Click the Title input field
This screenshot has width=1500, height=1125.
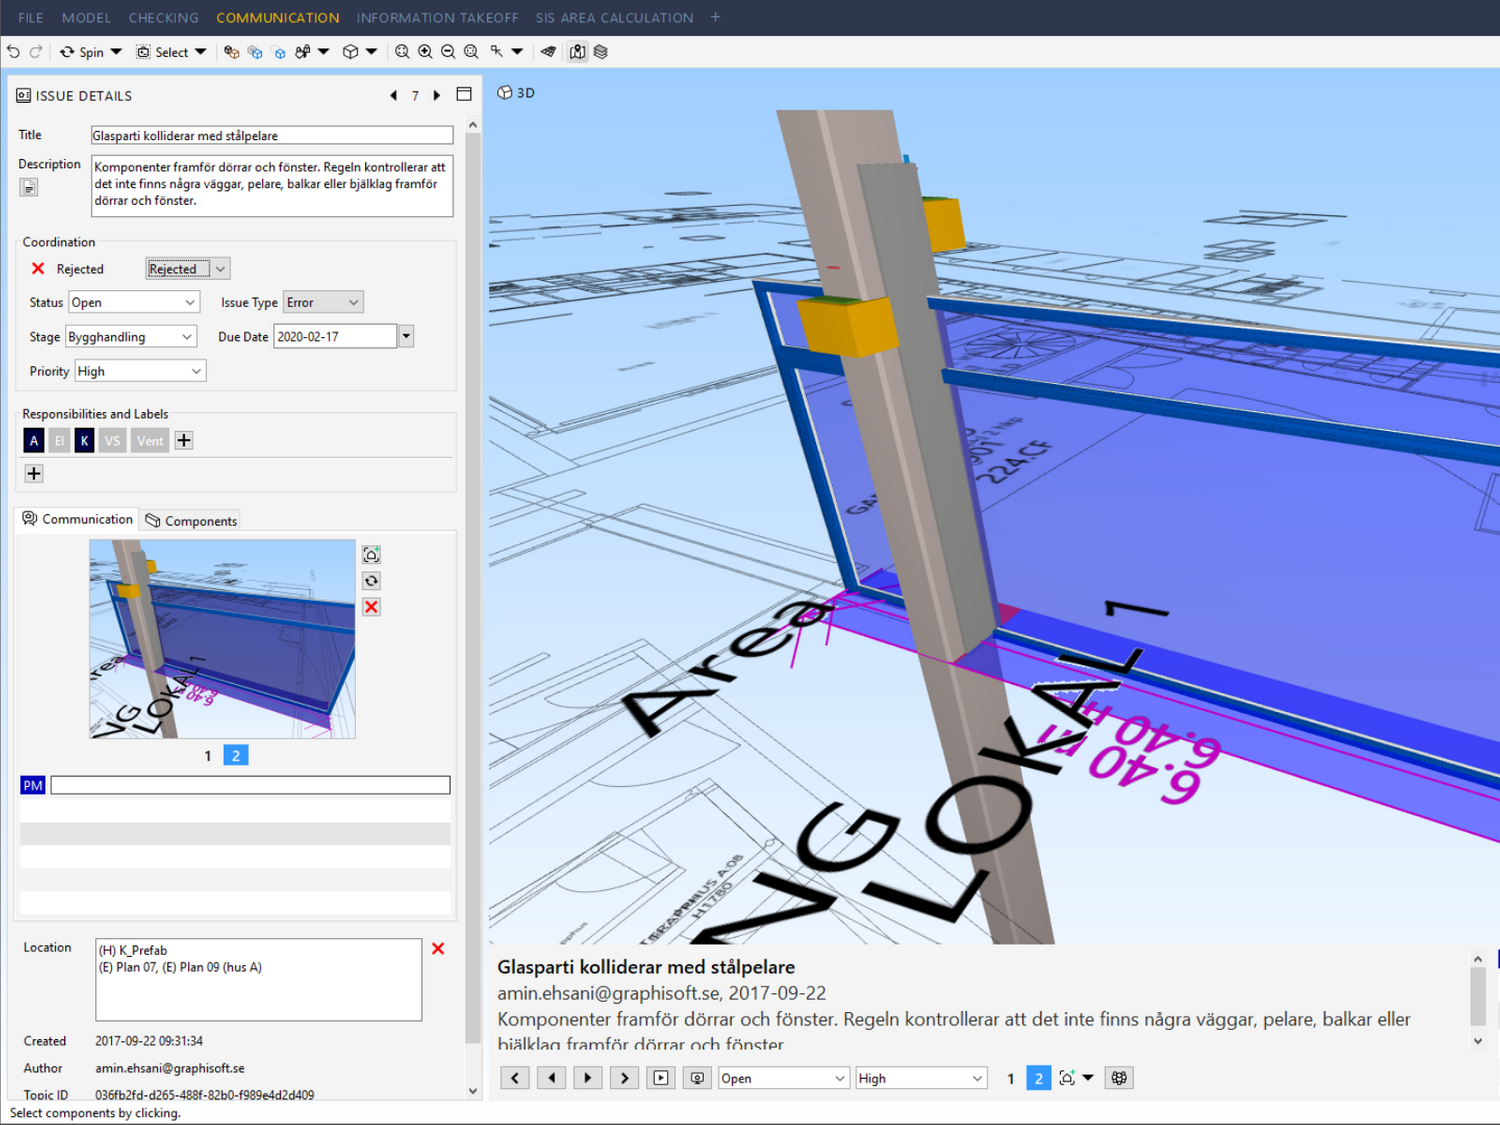click(x=271, y=136)
